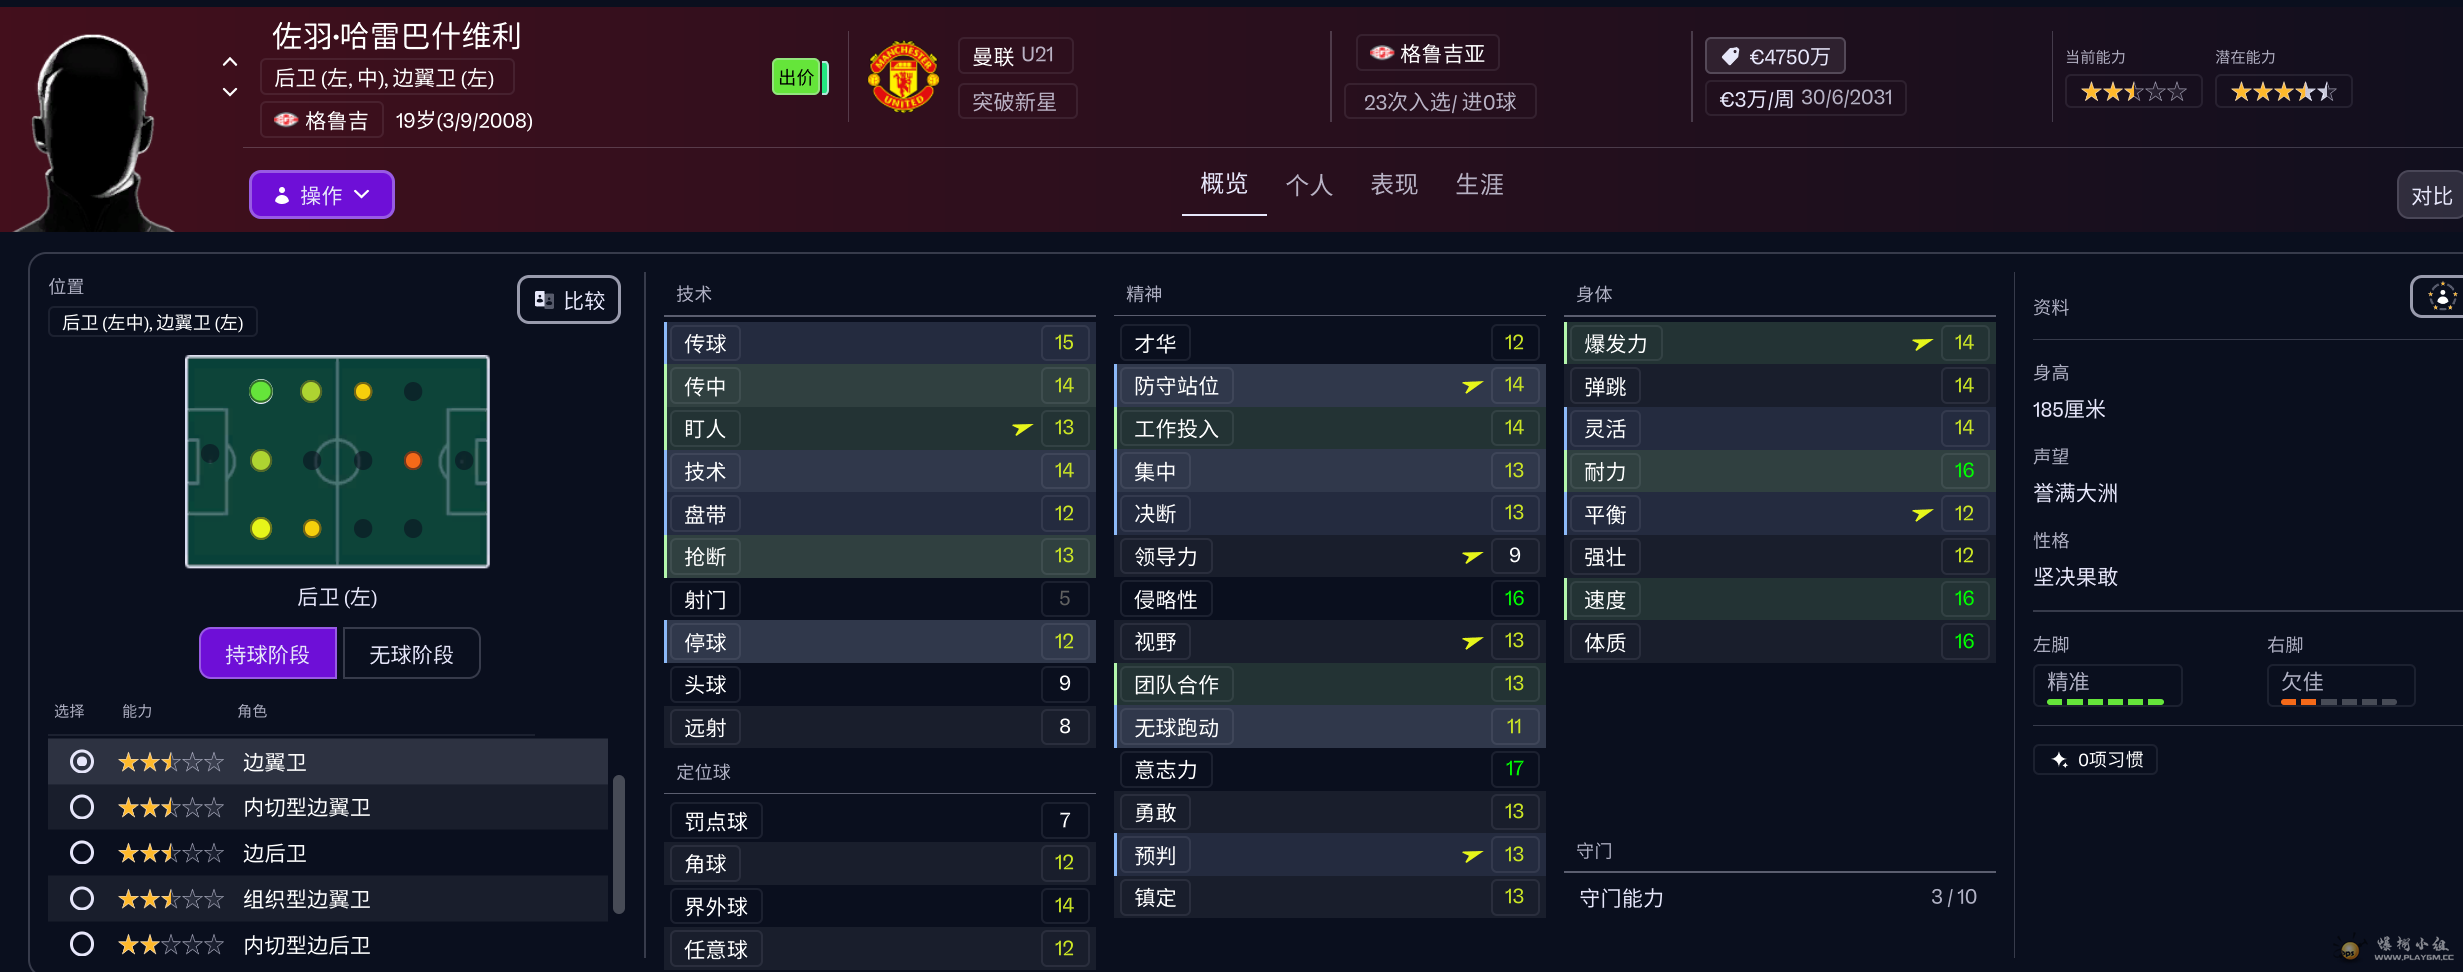
Task: Click the 盯人 attribute highlight arrow icon
Action: 1022,429
